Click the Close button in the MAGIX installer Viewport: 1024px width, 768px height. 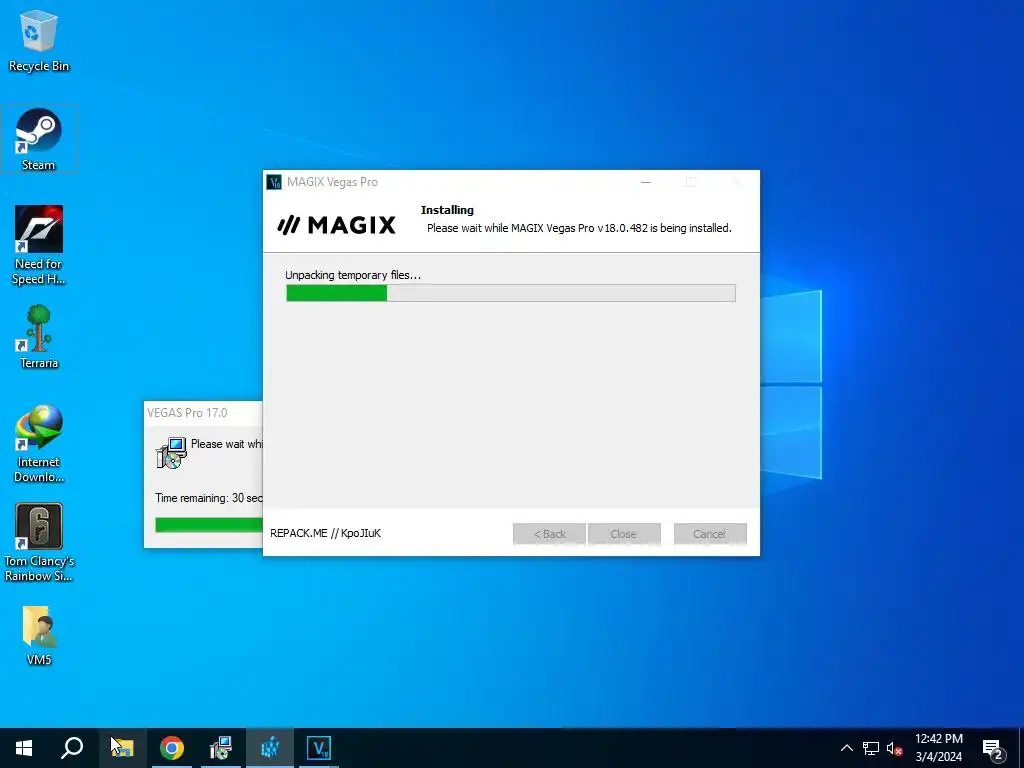pyautogui.click(x=624, y=534)
